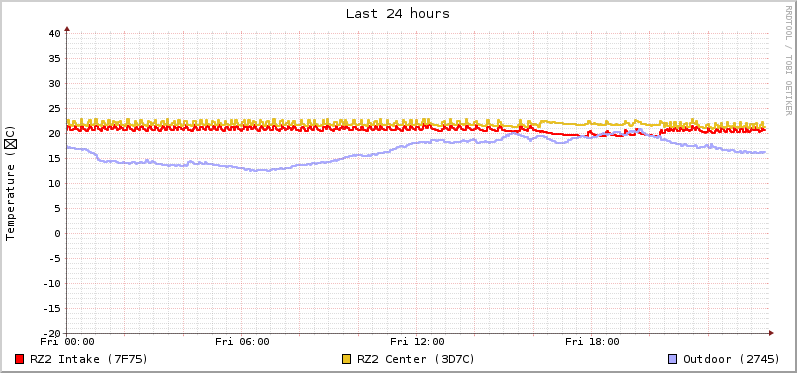Image resolution: width=797 pixels, height=373 pixels.
Task: Select the RZ2 Center (3D7C) legend label
Action: tap(416, 359)
